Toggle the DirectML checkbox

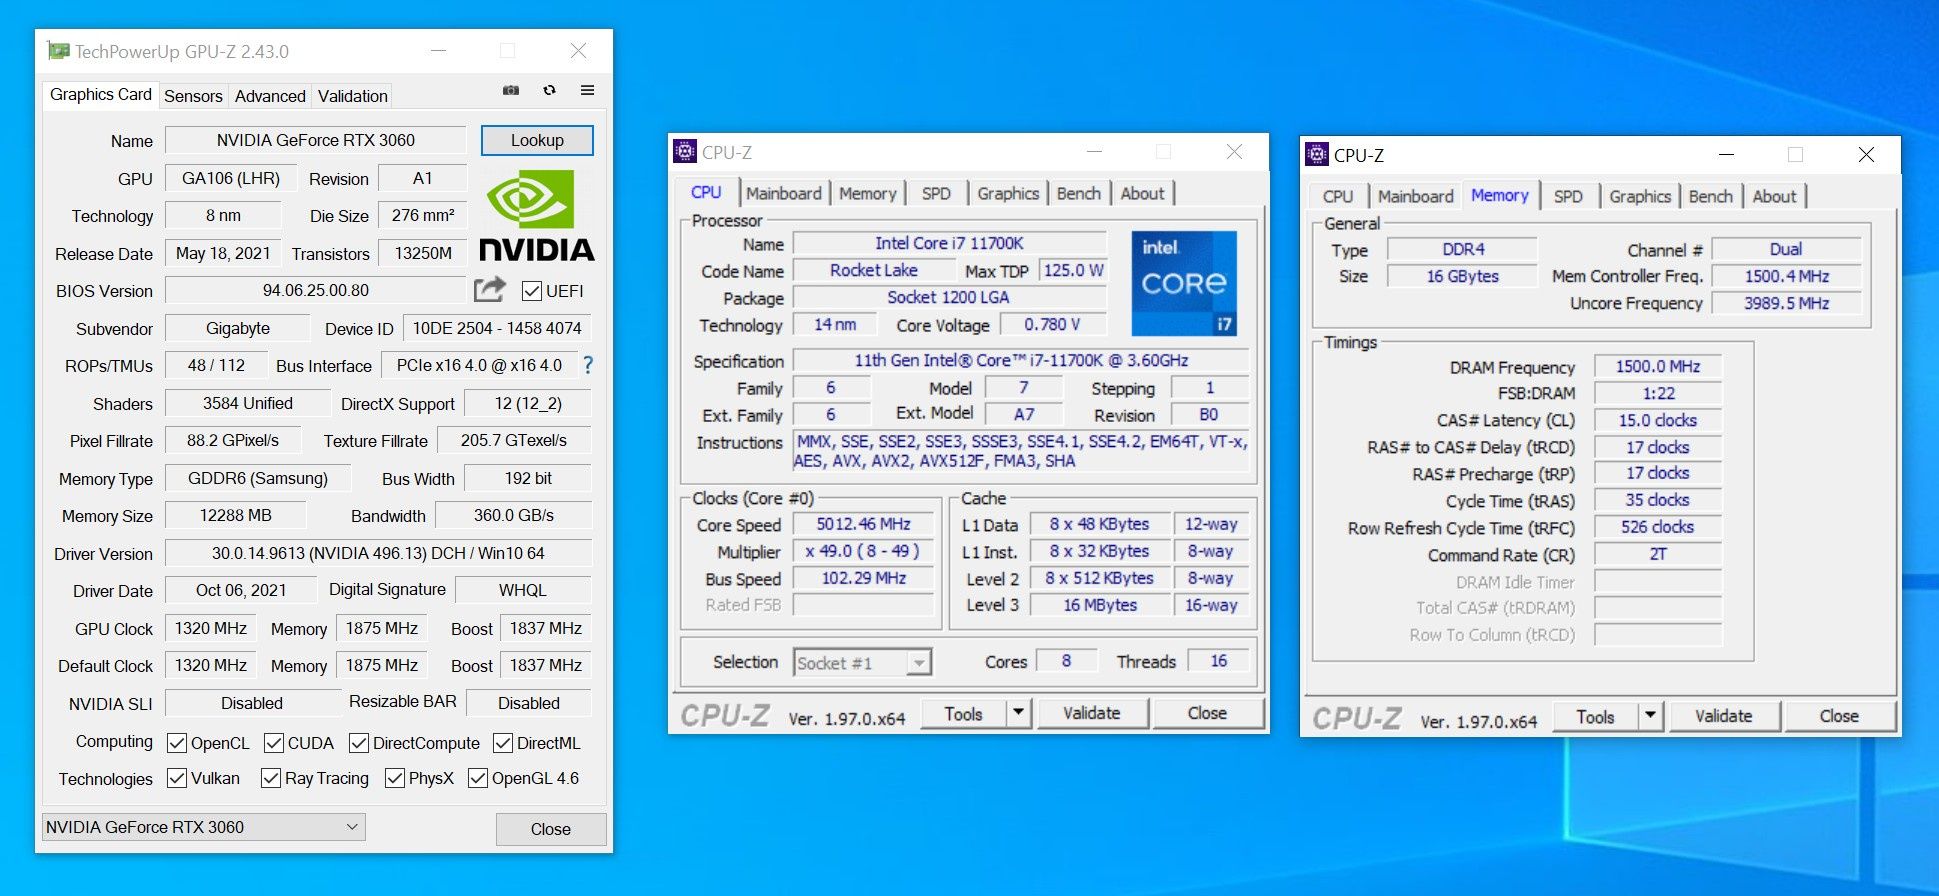coord(503,743)
